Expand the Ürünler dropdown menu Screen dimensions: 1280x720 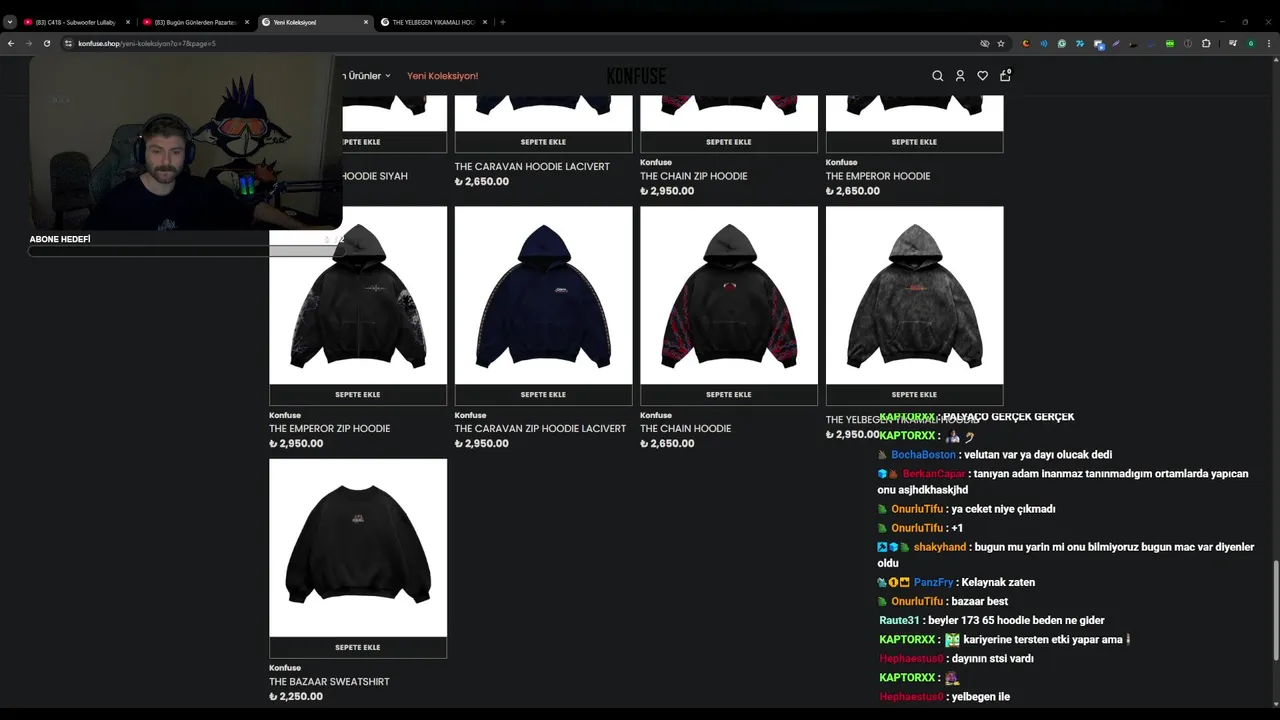[x=366, y=76]
